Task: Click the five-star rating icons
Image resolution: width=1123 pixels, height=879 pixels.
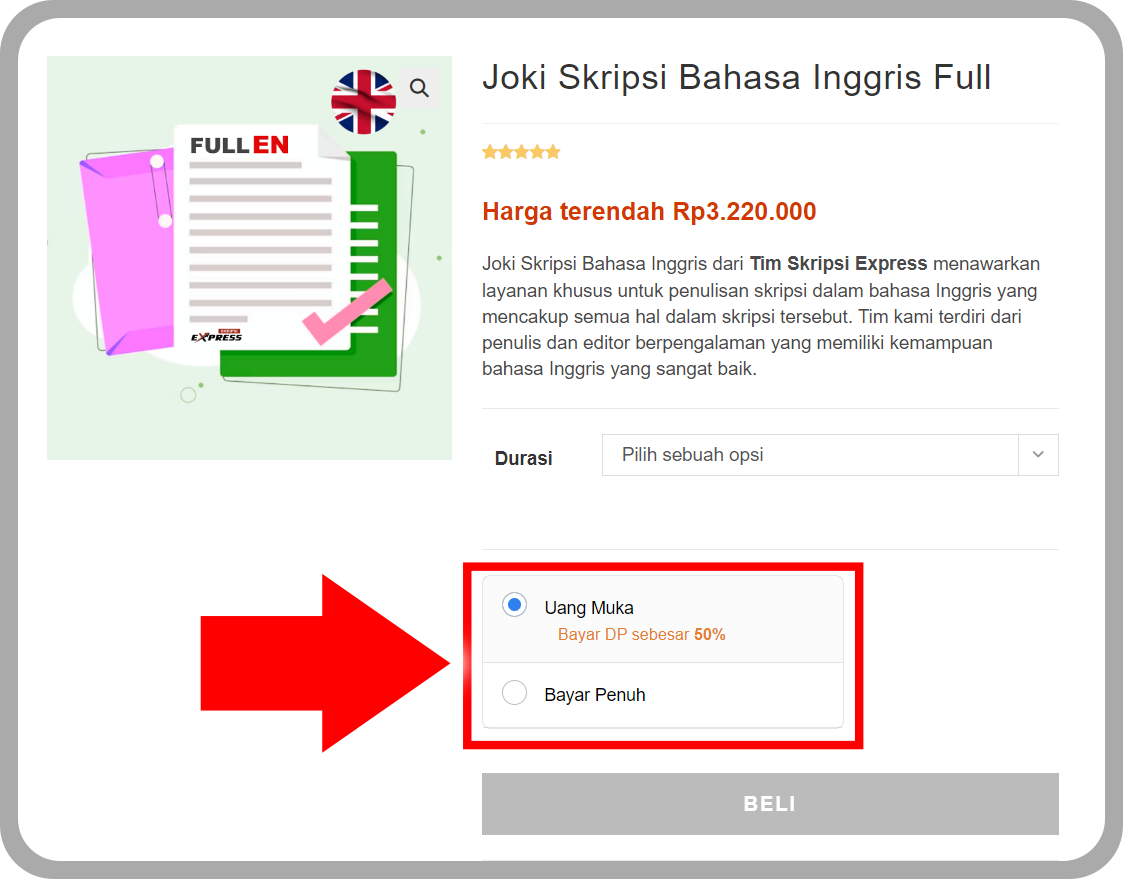Action: (x=521, y=152)
